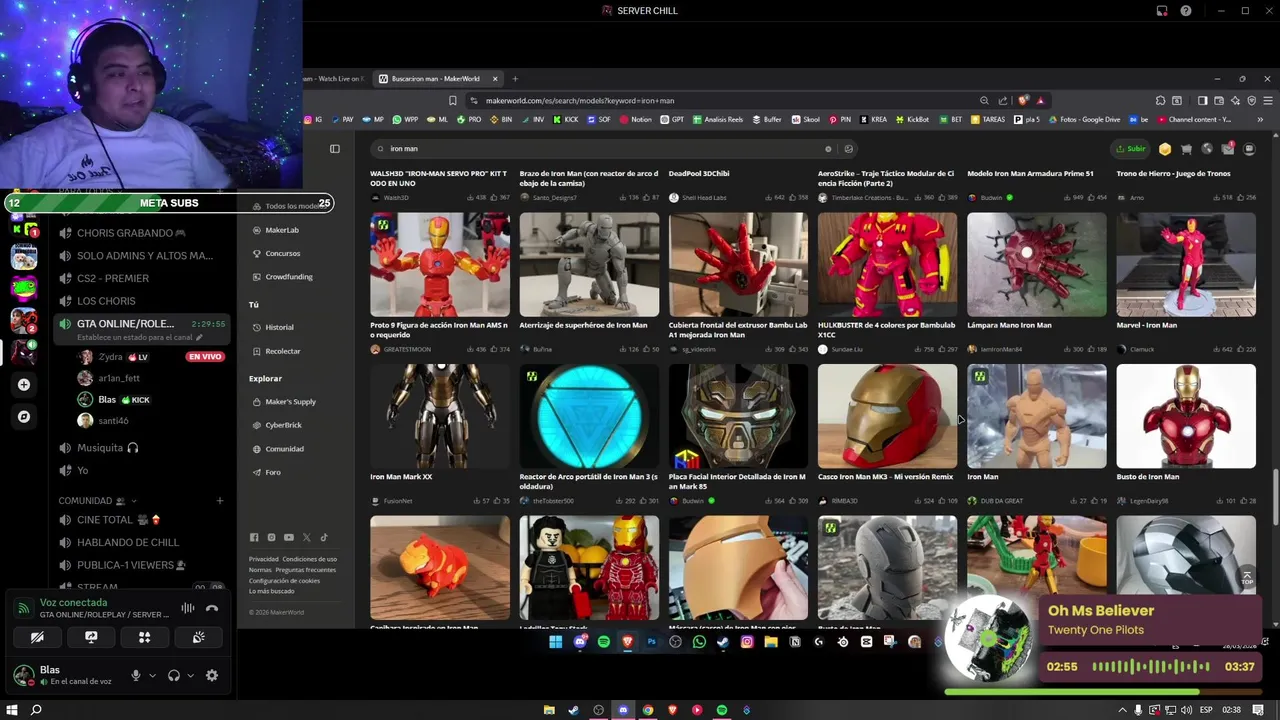Screen dimensions: 1280x720
Task: Mute the Discord microphone
Action: coord(136,676)
